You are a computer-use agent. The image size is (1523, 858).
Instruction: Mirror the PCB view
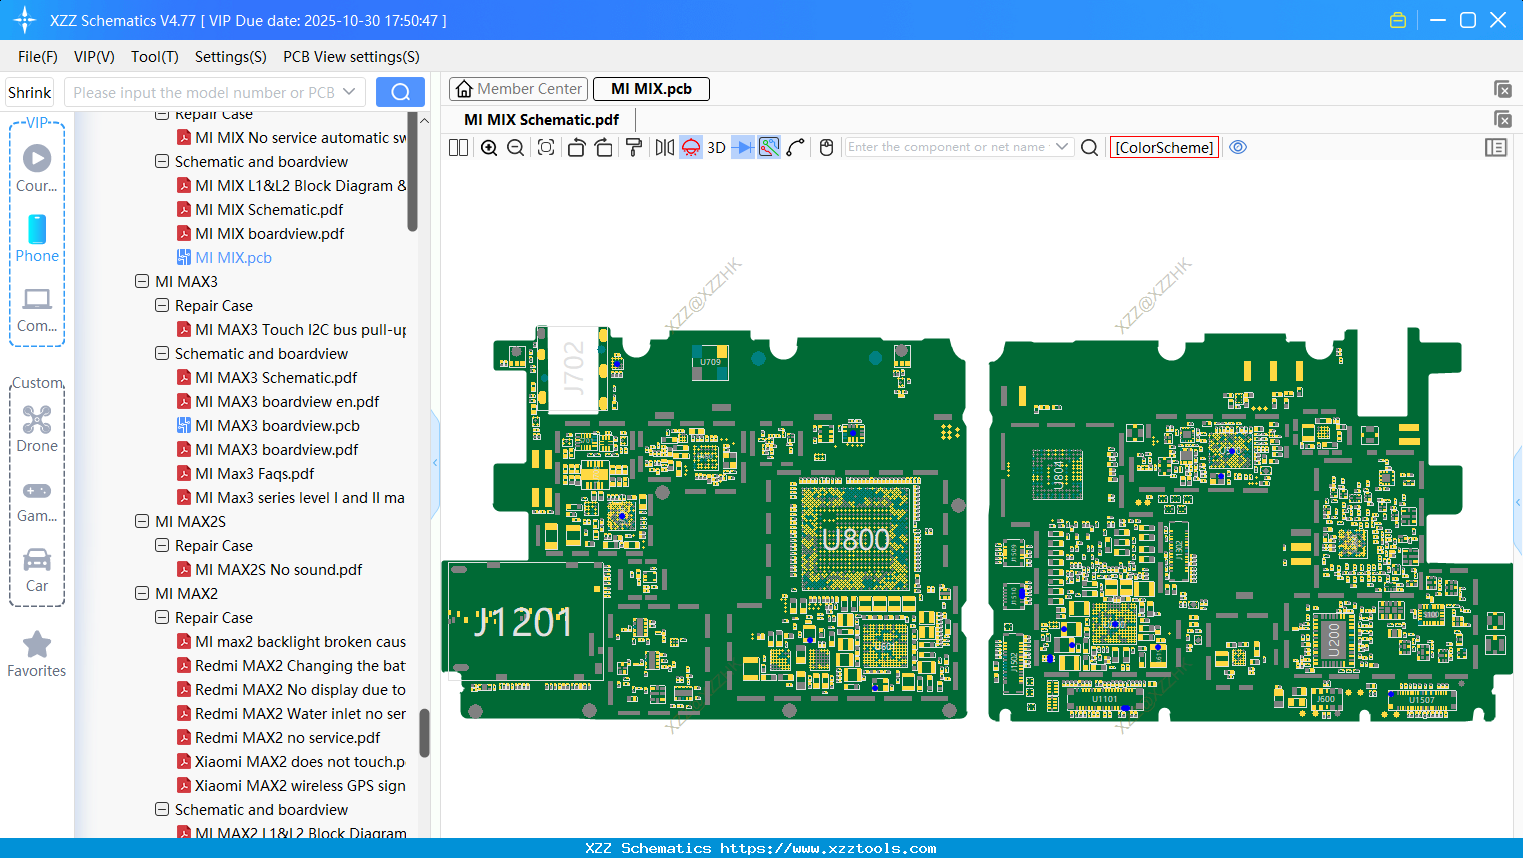click(664, 148)
